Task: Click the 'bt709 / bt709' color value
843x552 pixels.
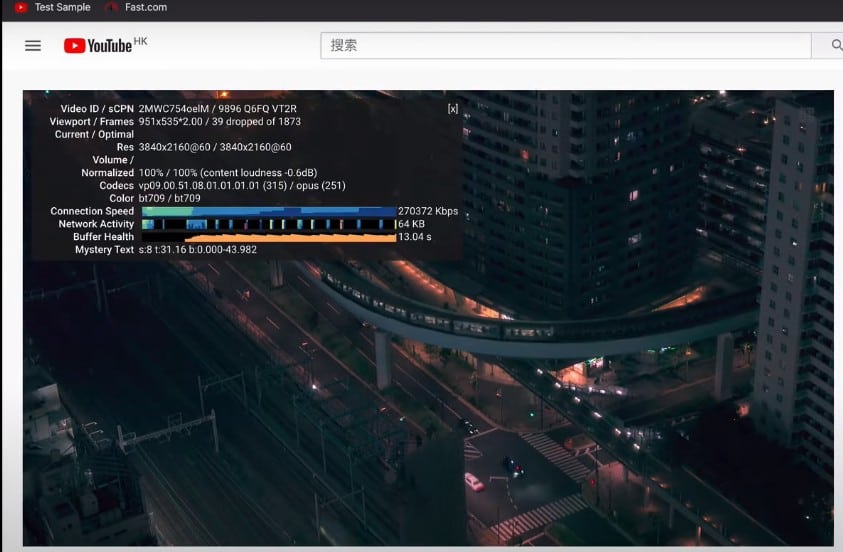Action: (x=169, y=198)
